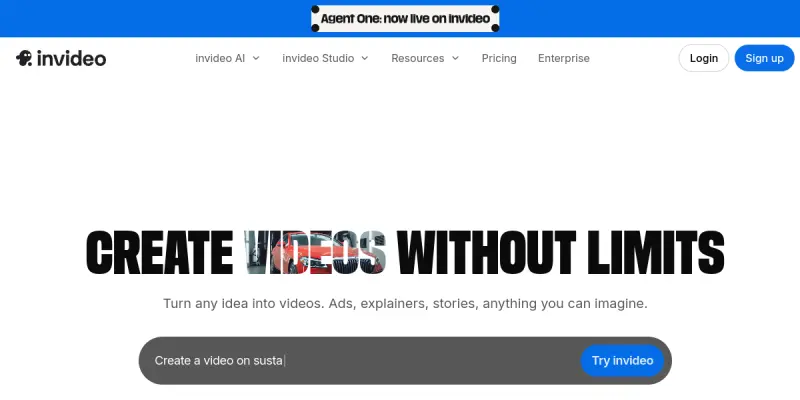The image size is (800, 400).
Task: Open the invideo AI menu
Action: pos(220,58)
